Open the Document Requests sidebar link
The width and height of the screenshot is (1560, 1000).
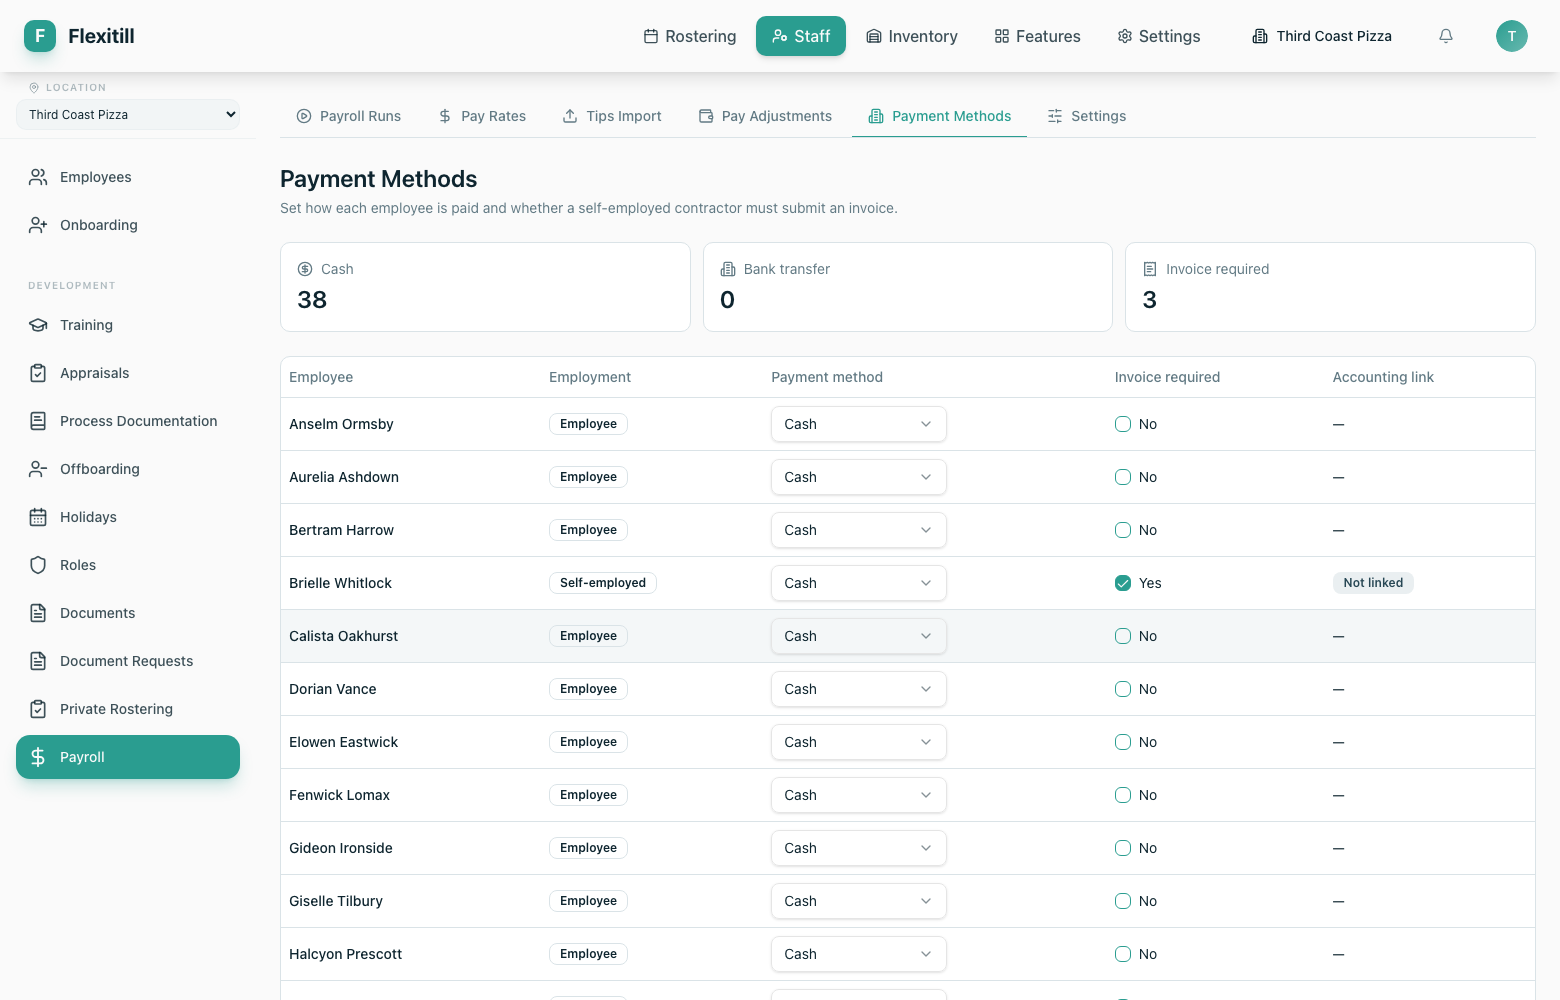[128, 661]
